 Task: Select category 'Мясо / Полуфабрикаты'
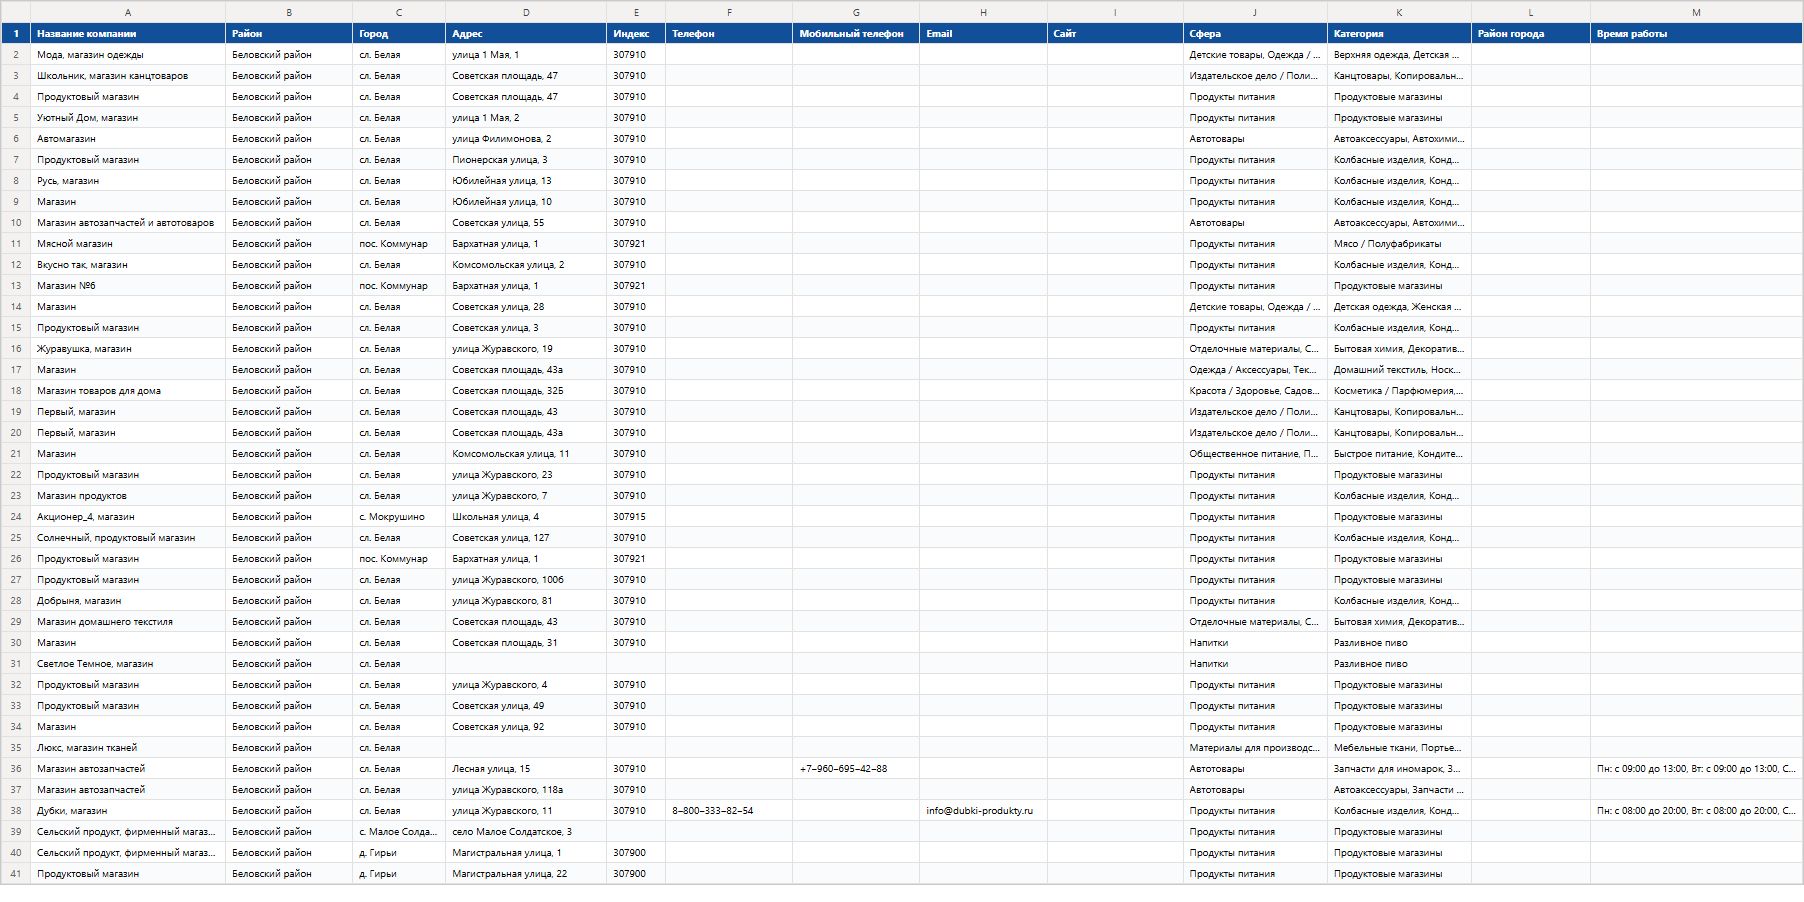pos(1399,244)
